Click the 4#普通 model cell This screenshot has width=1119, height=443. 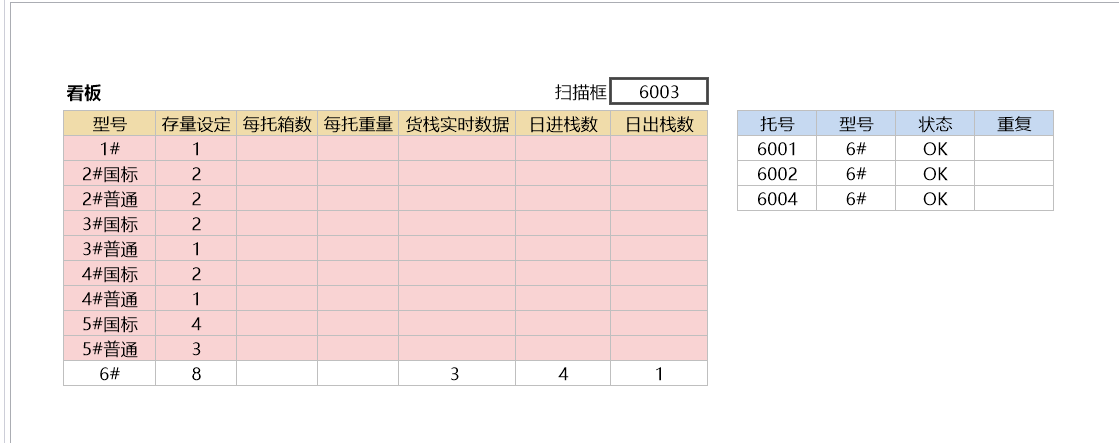[x=109, y=299]
